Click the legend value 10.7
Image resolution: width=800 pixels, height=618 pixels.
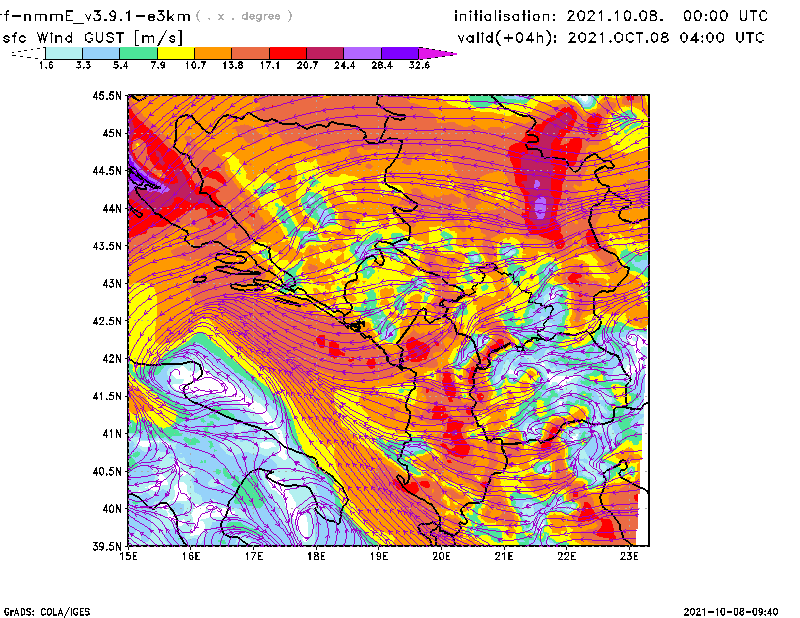click(195, 65)
